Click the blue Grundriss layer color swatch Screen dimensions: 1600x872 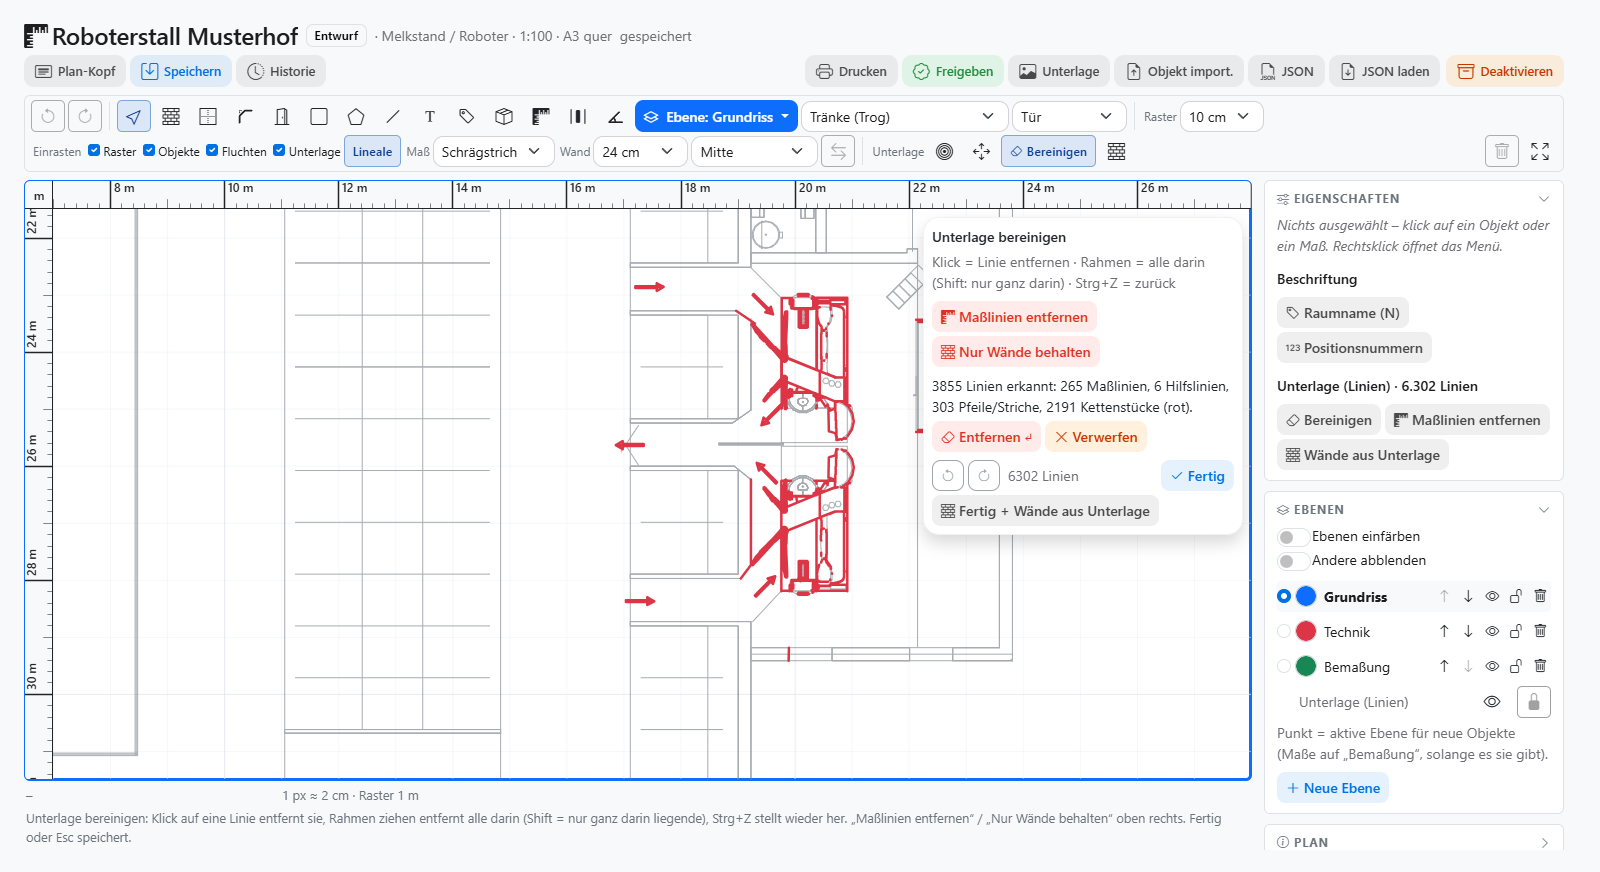[1306, 596]
